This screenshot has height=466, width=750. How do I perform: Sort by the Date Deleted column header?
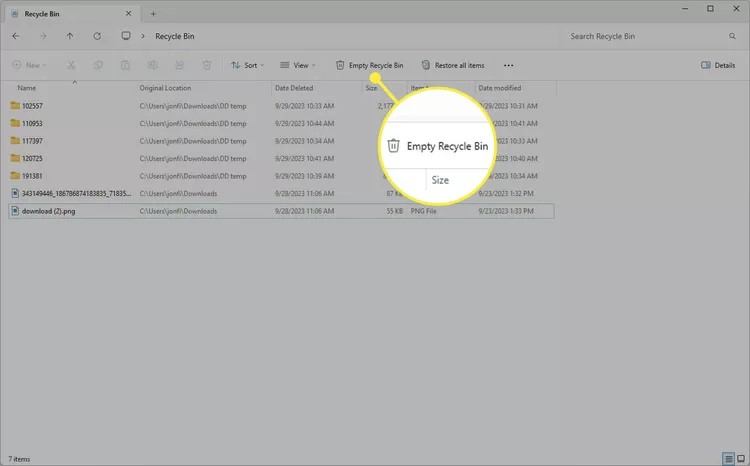point(294,88)
